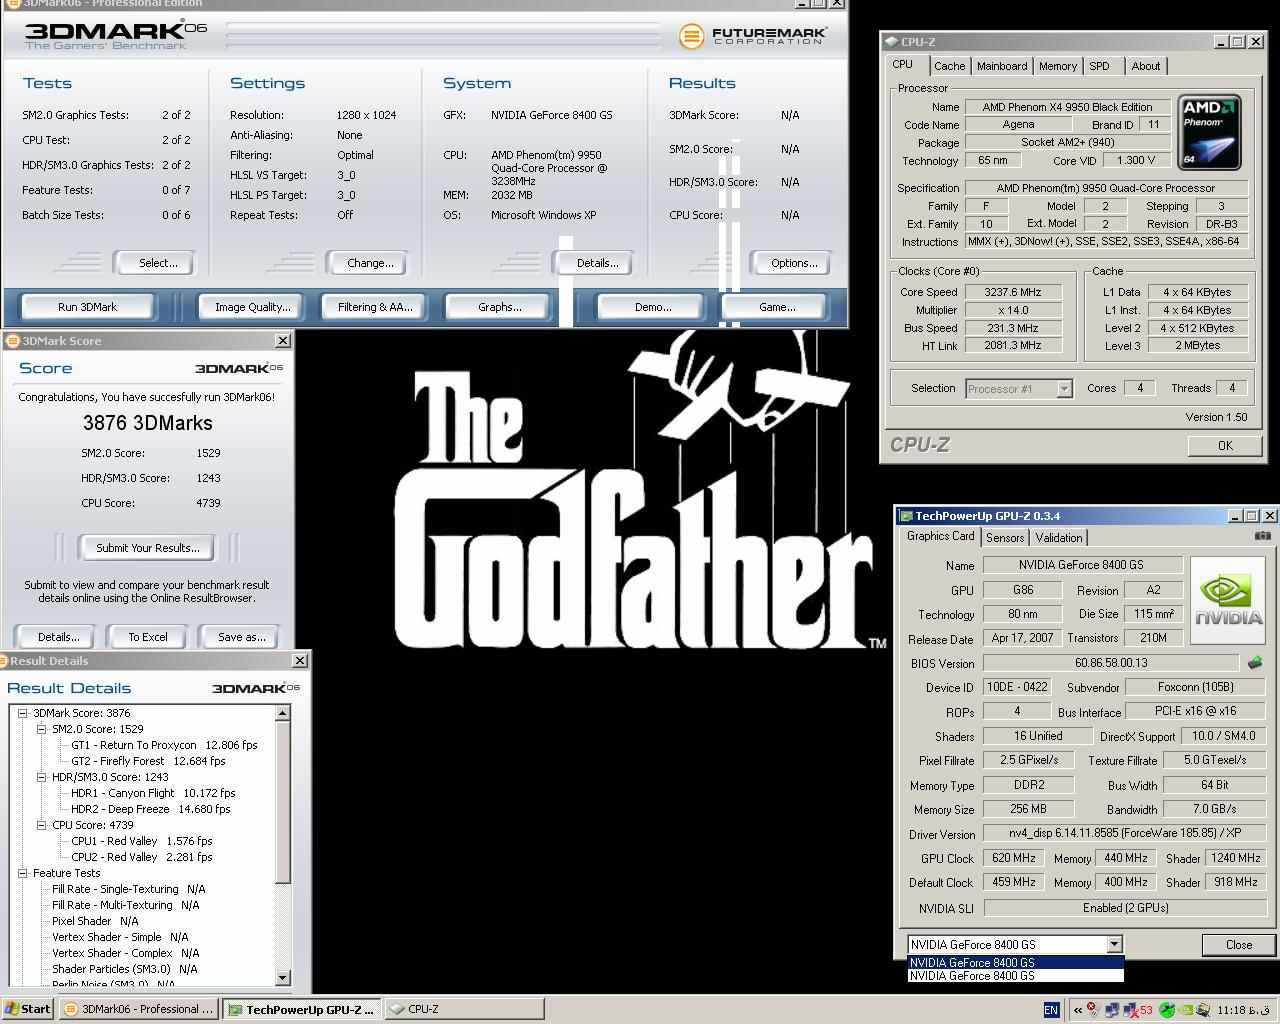
Task: Select HDR2 - Deep Freeze row
Action: (x=150, y=809)
